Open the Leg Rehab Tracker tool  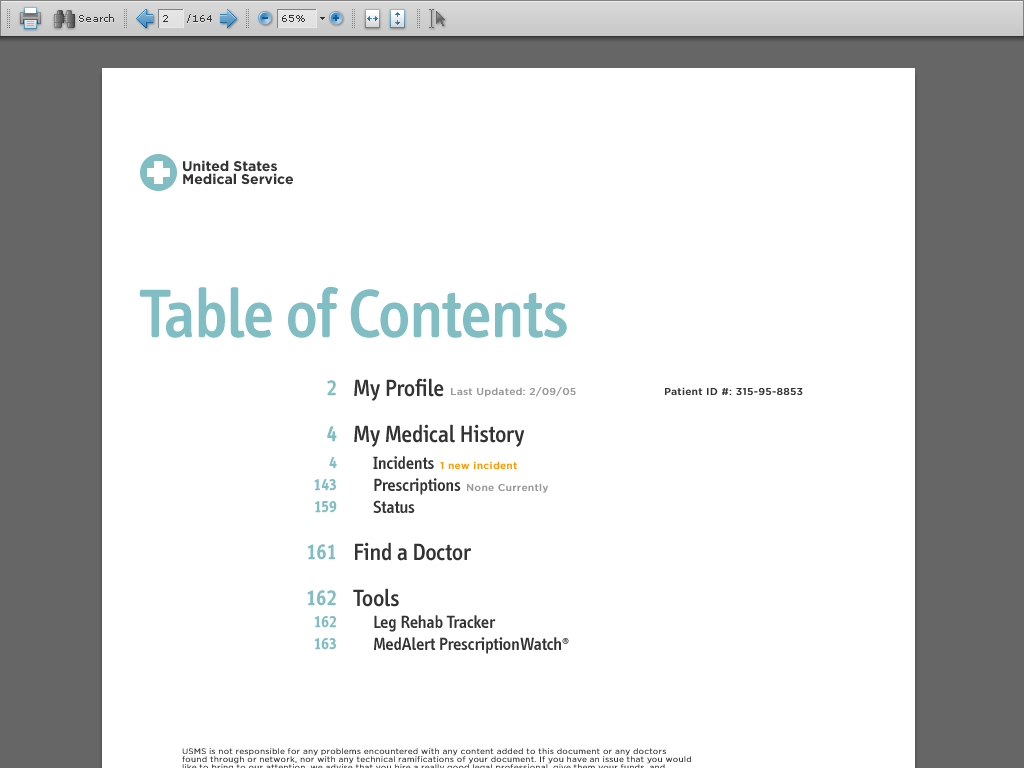(434, 623)
